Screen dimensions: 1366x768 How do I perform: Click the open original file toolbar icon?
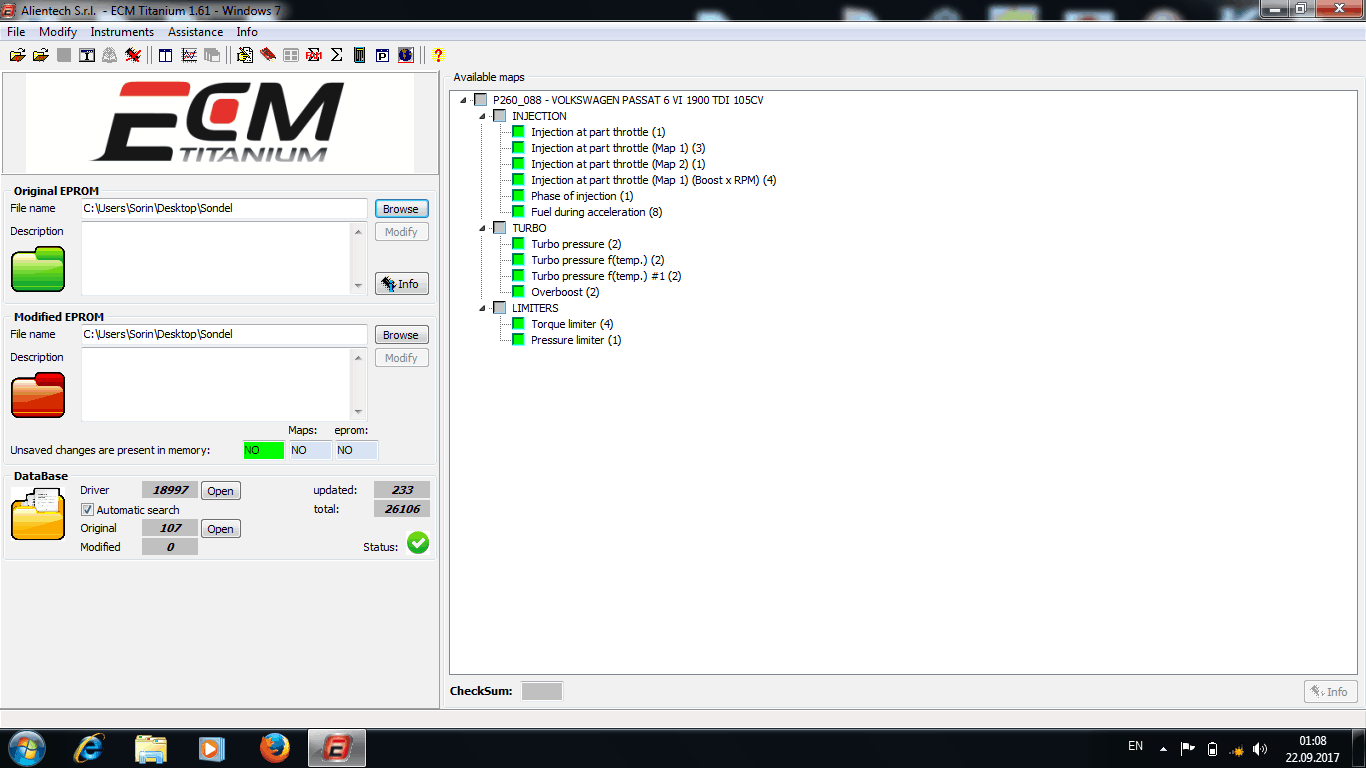click(17, 55)
